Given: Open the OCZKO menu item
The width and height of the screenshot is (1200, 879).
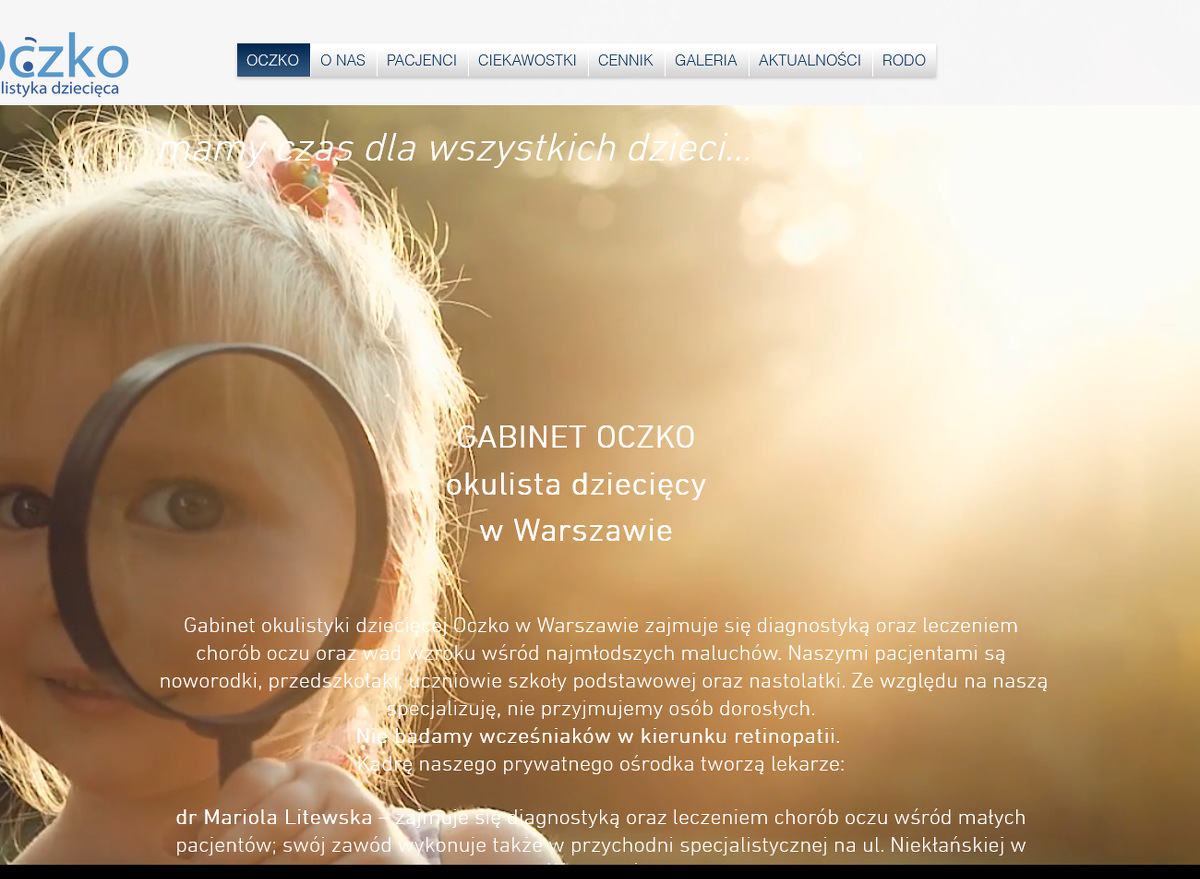Looking at the screenshot, I should (273, 60).
